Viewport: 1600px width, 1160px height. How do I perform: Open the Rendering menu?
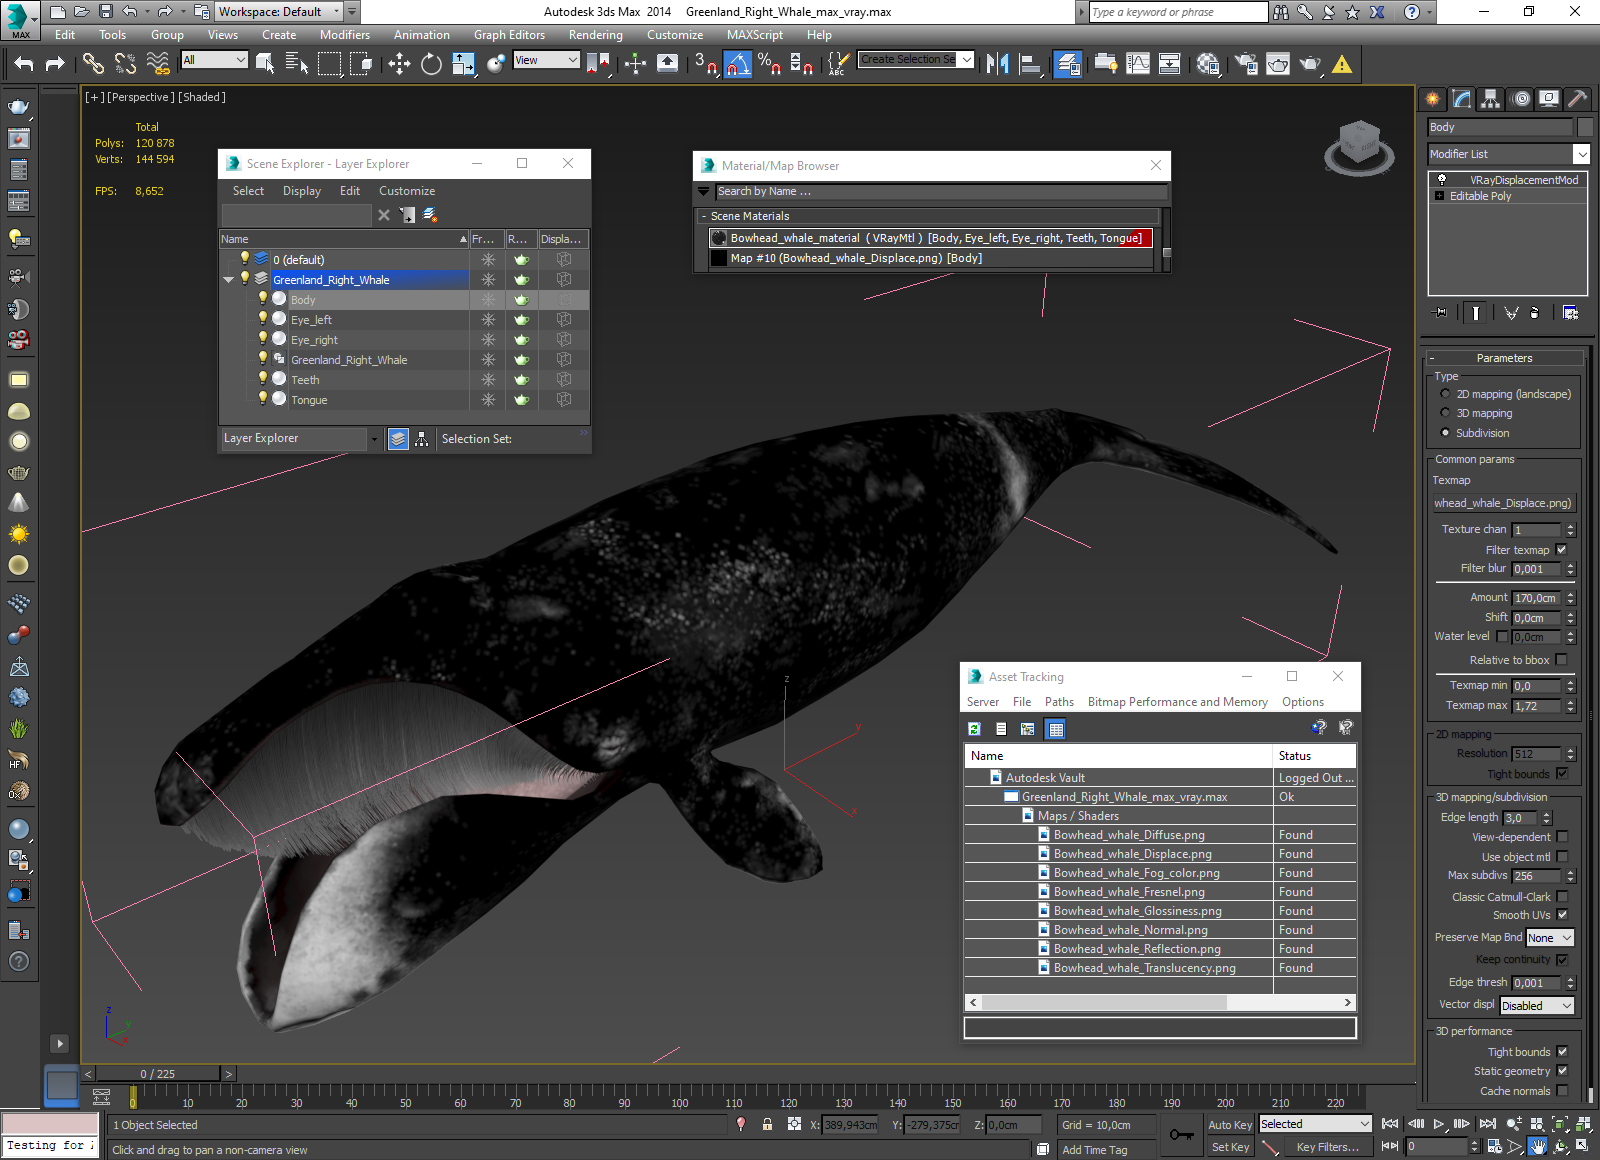click(595, 35)
